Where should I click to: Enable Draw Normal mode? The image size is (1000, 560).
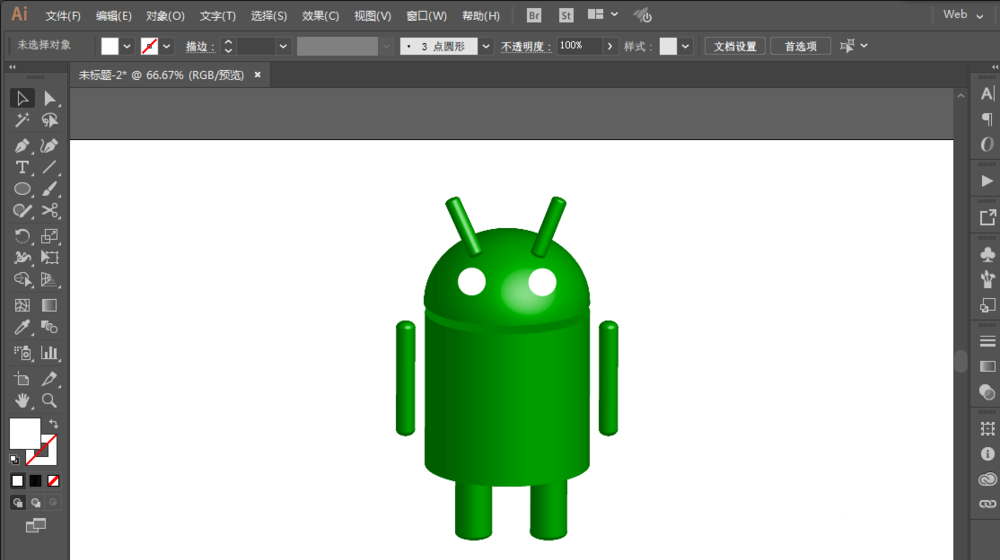[17, 503]
